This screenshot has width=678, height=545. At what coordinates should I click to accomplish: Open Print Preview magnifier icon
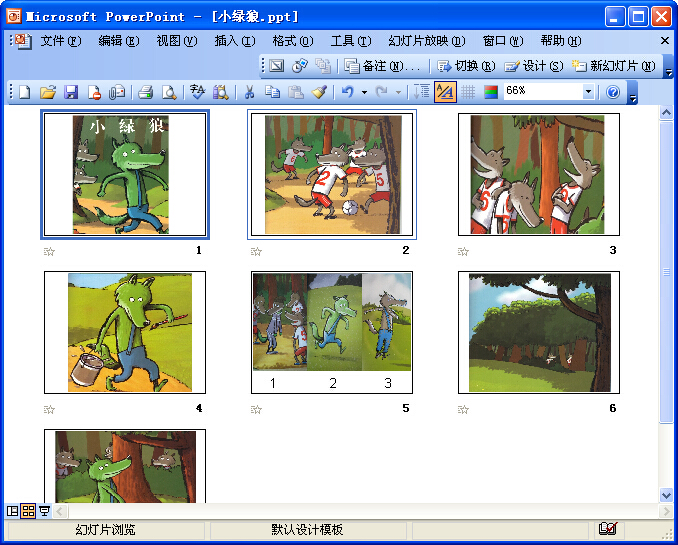pos(169,92)
